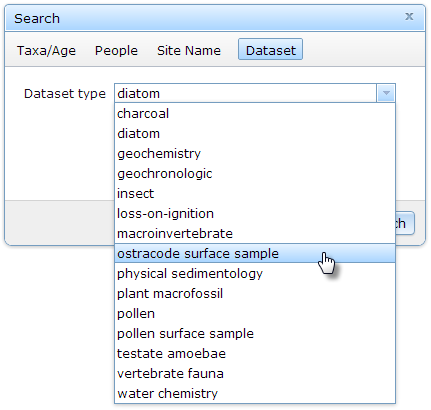Pick the geochemistry dataset type
The width and height of the screenshot is (431, 410).
(255, 153)
